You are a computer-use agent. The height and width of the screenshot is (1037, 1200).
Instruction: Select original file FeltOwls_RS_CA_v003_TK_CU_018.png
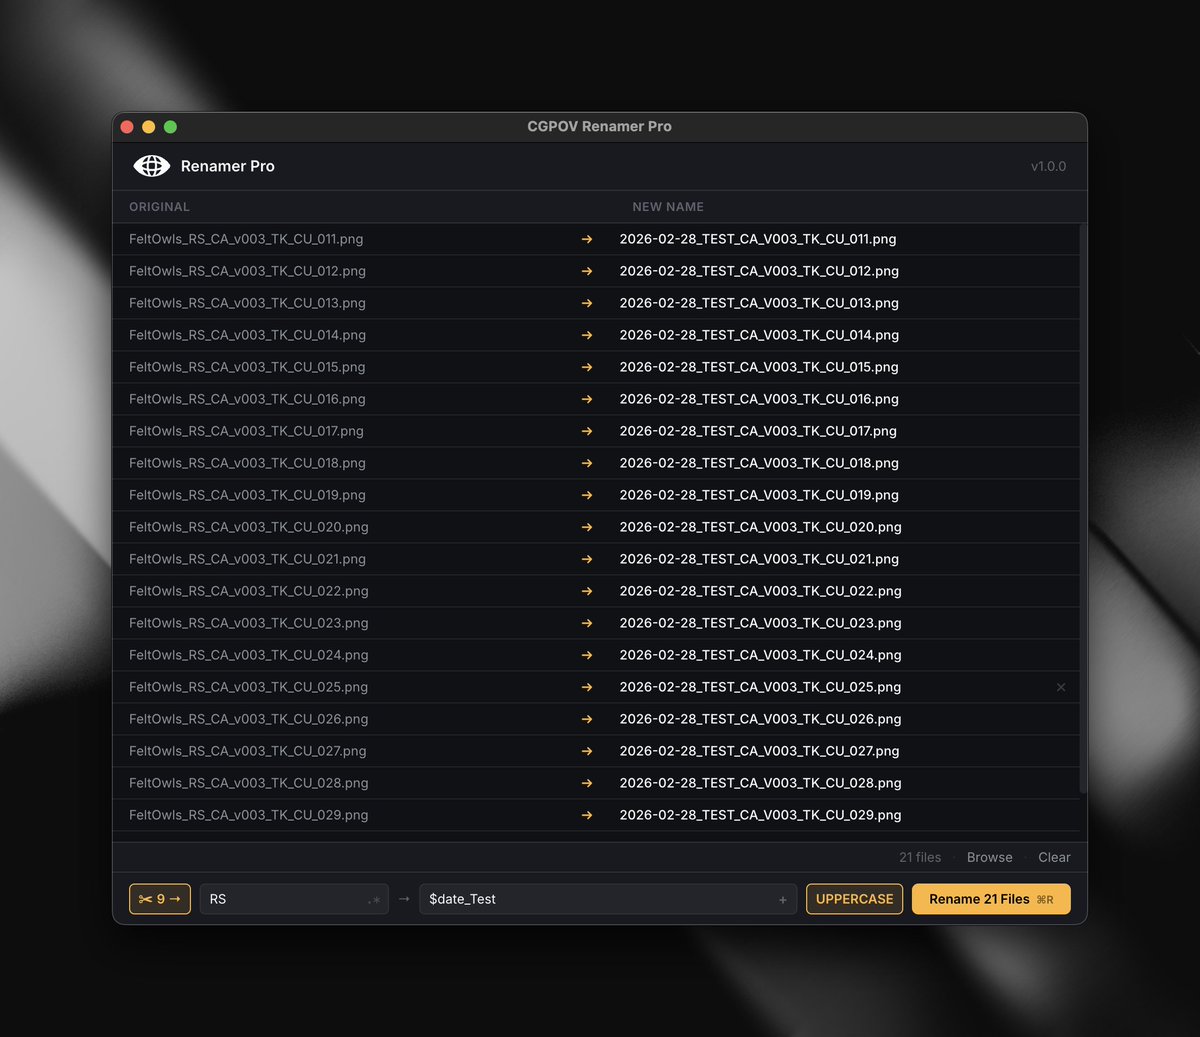point(247,463)
